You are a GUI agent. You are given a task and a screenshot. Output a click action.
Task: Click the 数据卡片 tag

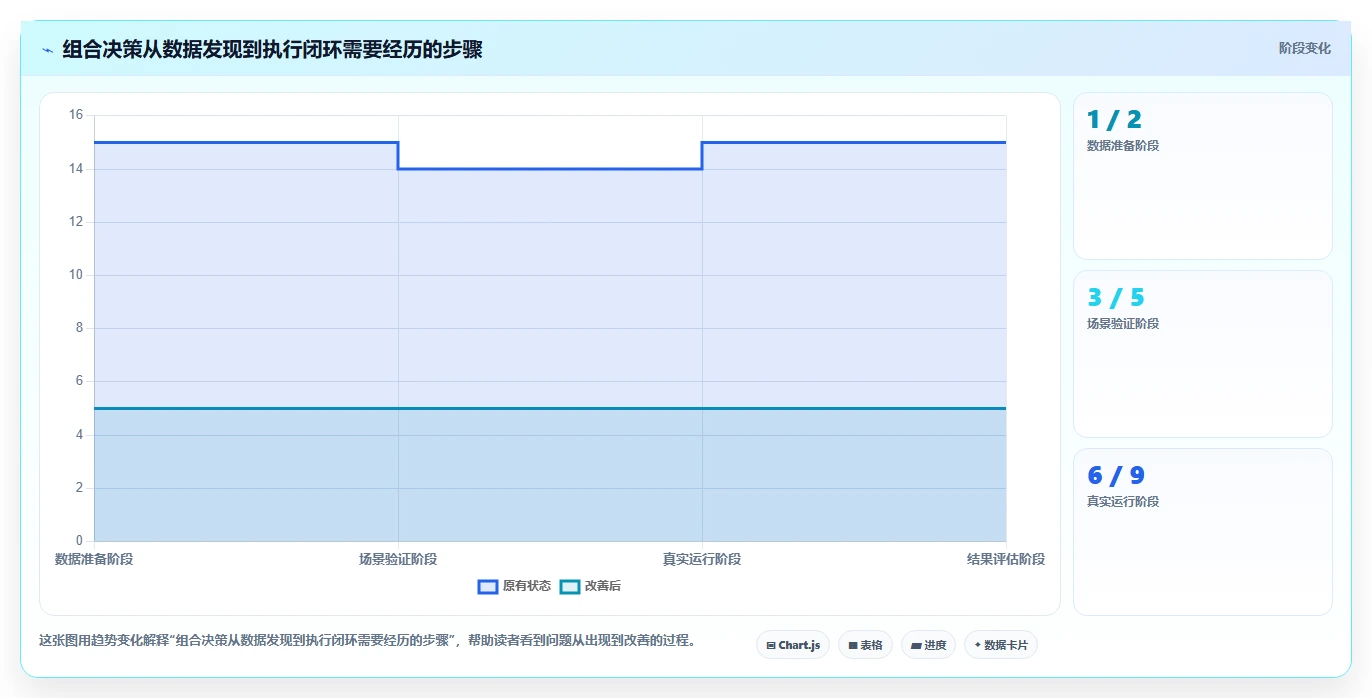point(1001,645)
